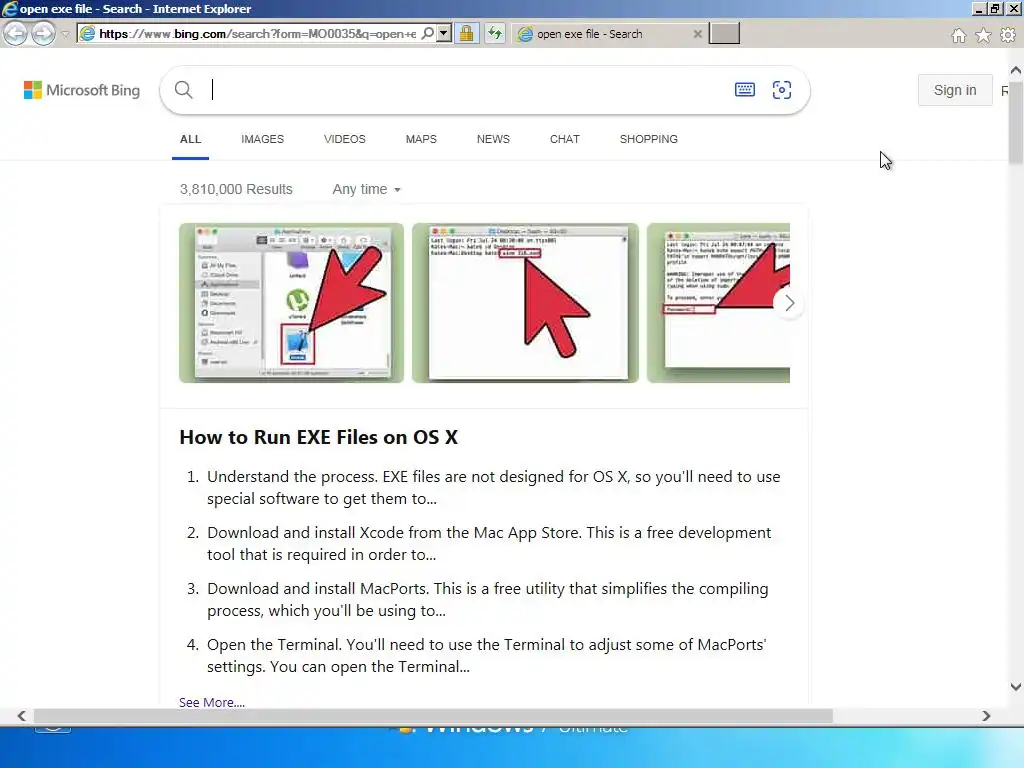The width and height of the screenshot is (1024, 768).
Task: Click the Internet Explorer title bar icon
Action: [9, 8]
